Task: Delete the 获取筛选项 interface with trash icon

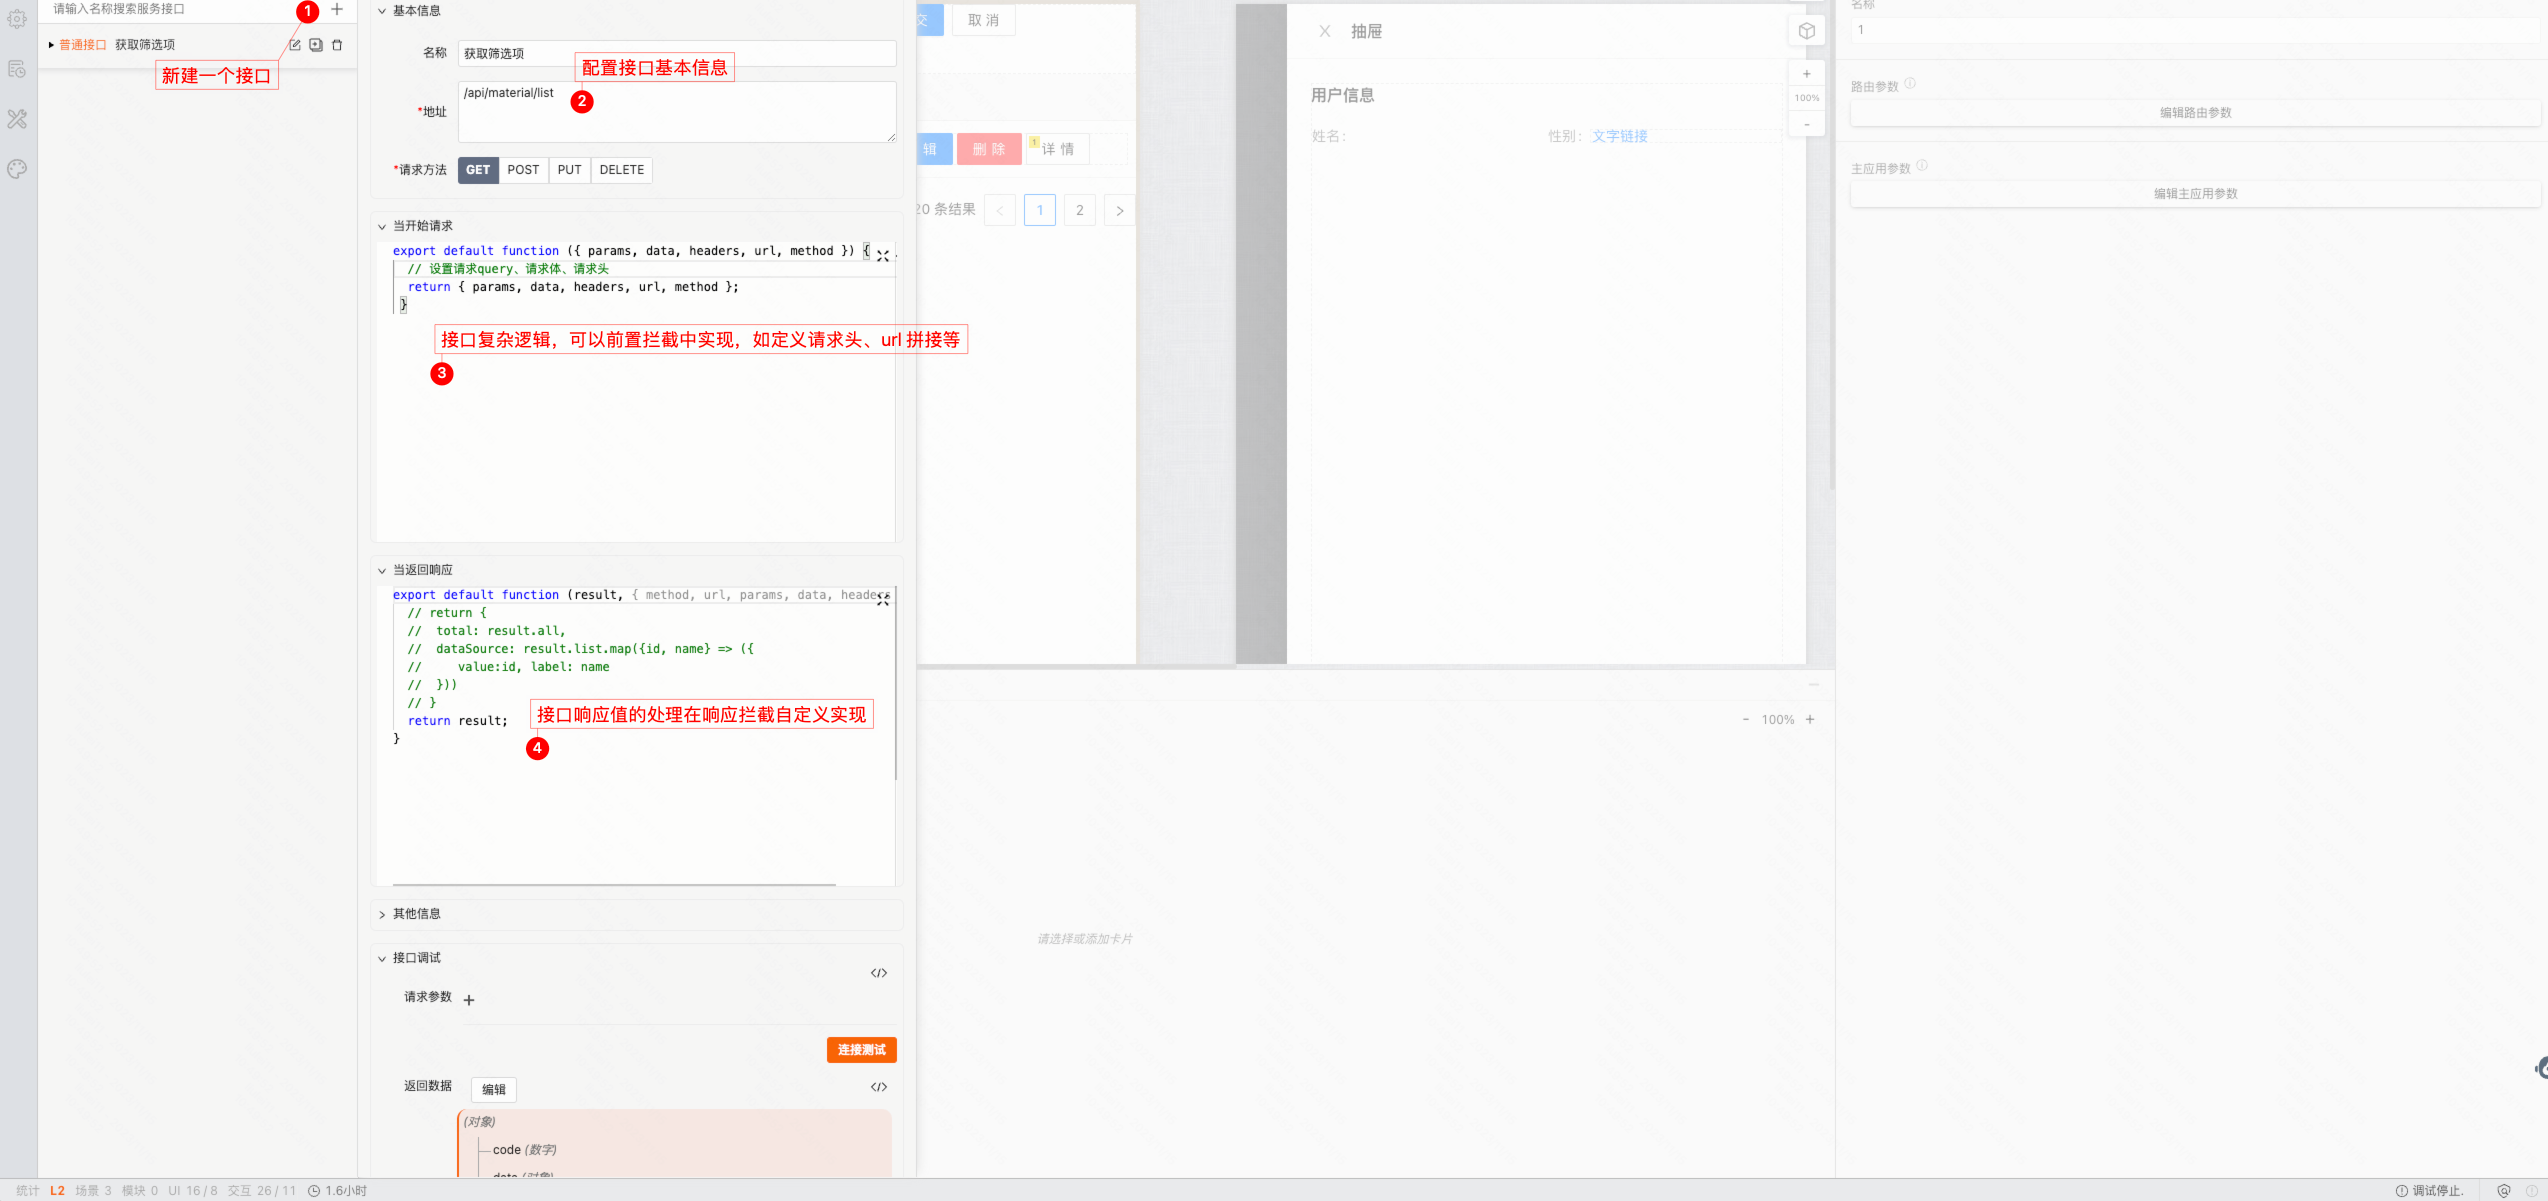Action: tap(337, 45)
